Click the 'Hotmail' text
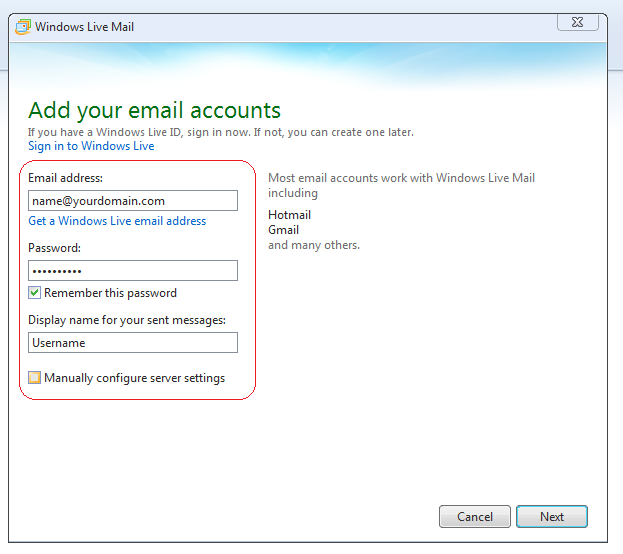 tap(289, 215)
